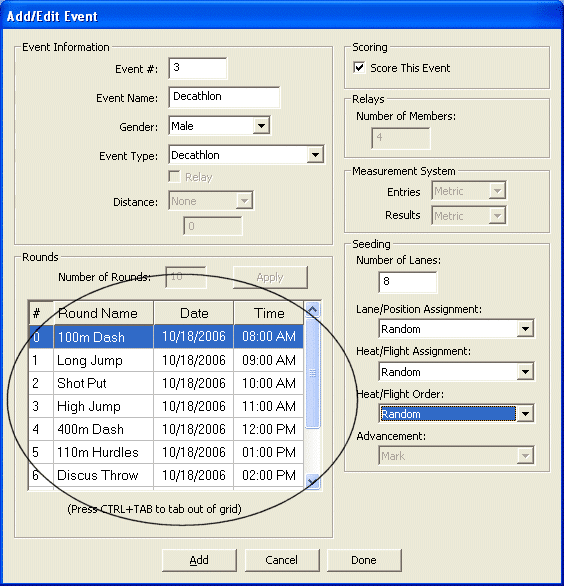Select the Long Jump round row
Screen dimensions: 564x586
tap(166, 360)
